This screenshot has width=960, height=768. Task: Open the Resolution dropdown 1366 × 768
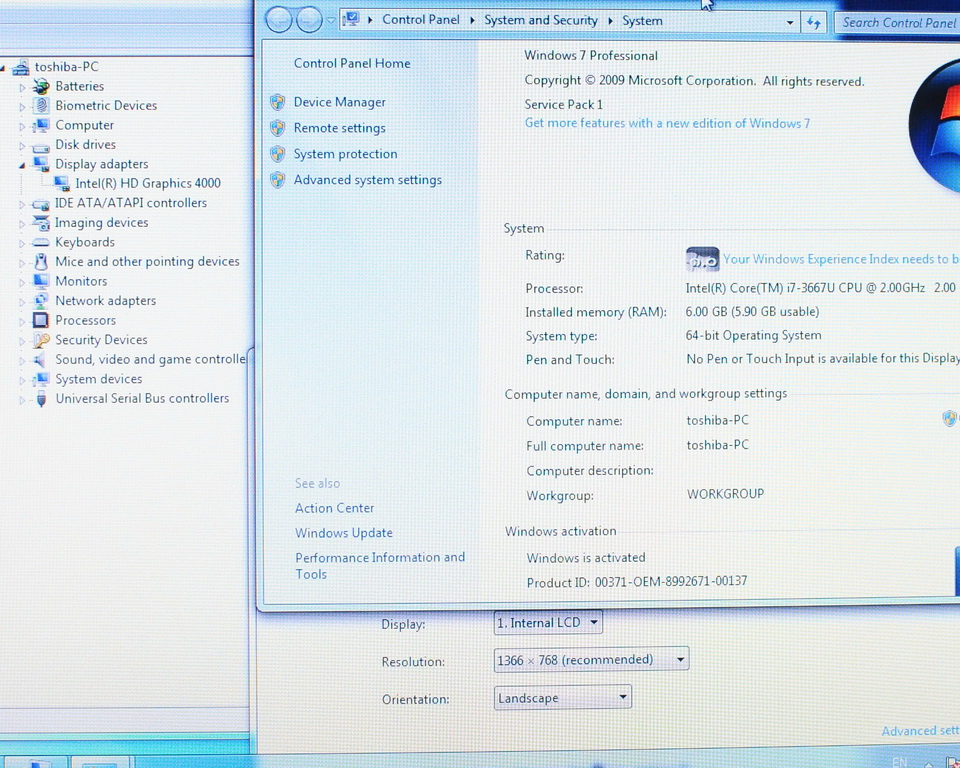(x=591, y=660)
